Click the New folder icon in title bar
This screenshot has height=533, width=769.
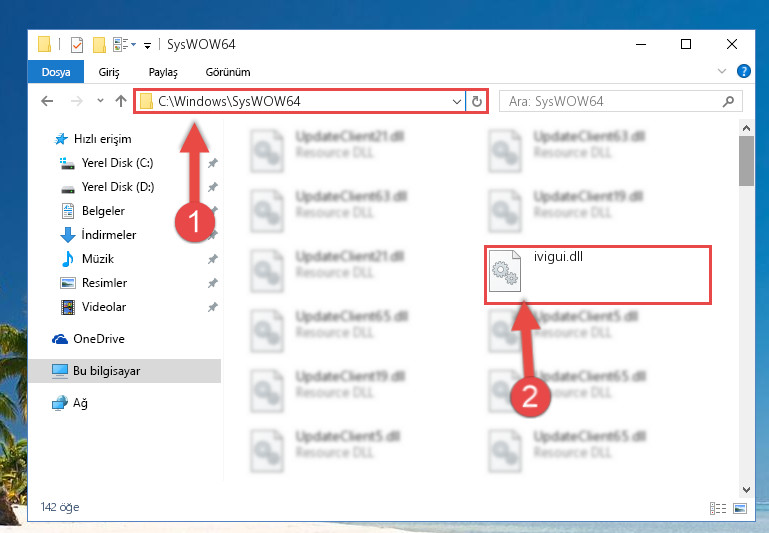pyautogui.click(x=99, y=45)
